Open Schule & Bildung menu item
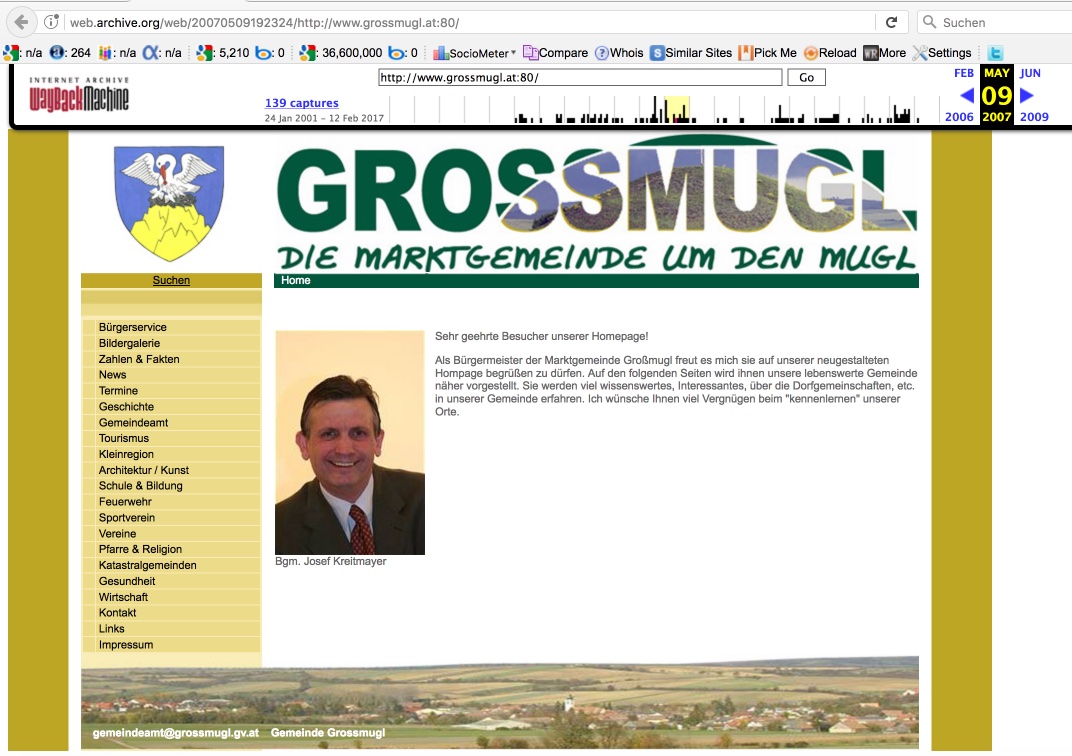Screen dimensions: 1072x756 pos(140,485)
